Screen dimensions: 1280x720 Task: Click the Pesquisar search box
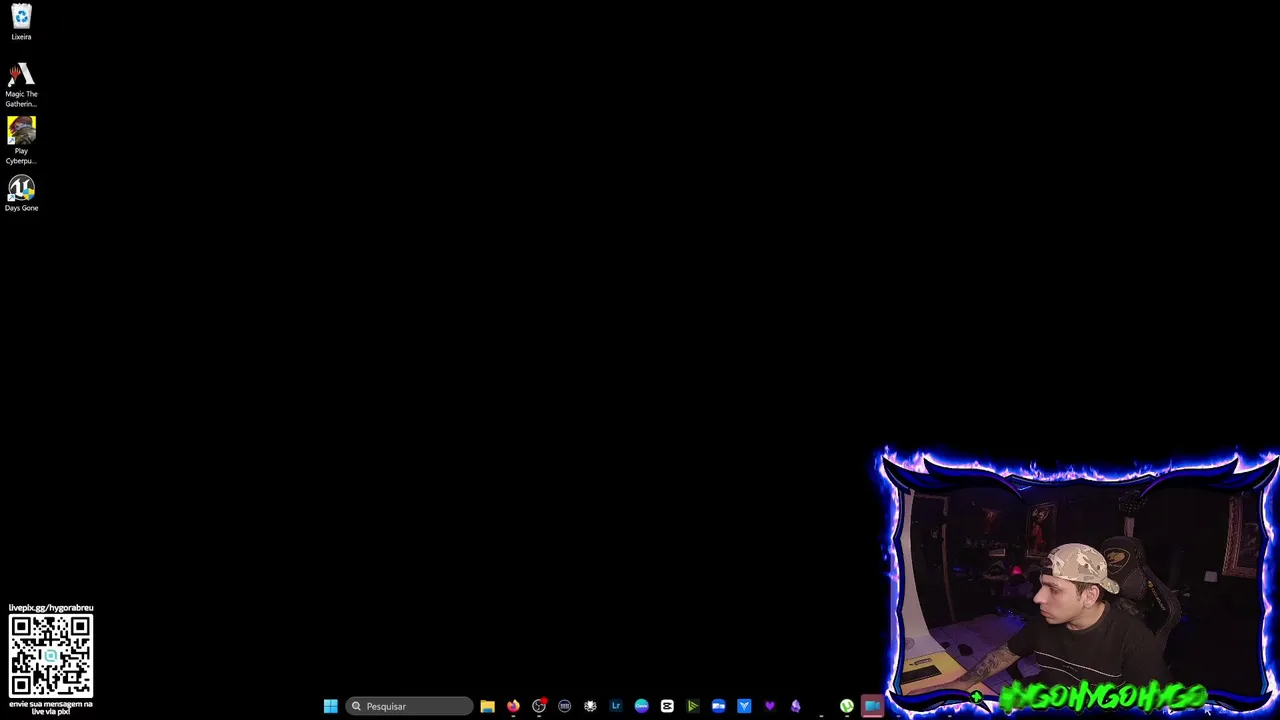tap(409, 706)
